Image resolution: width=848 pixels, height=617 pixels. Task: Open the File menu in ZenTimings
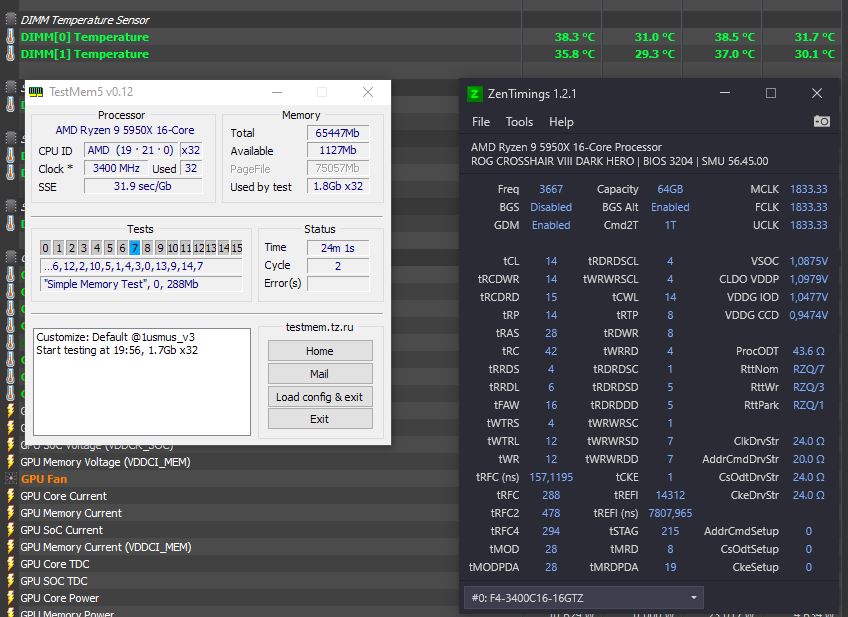click(x=480, y=122)
